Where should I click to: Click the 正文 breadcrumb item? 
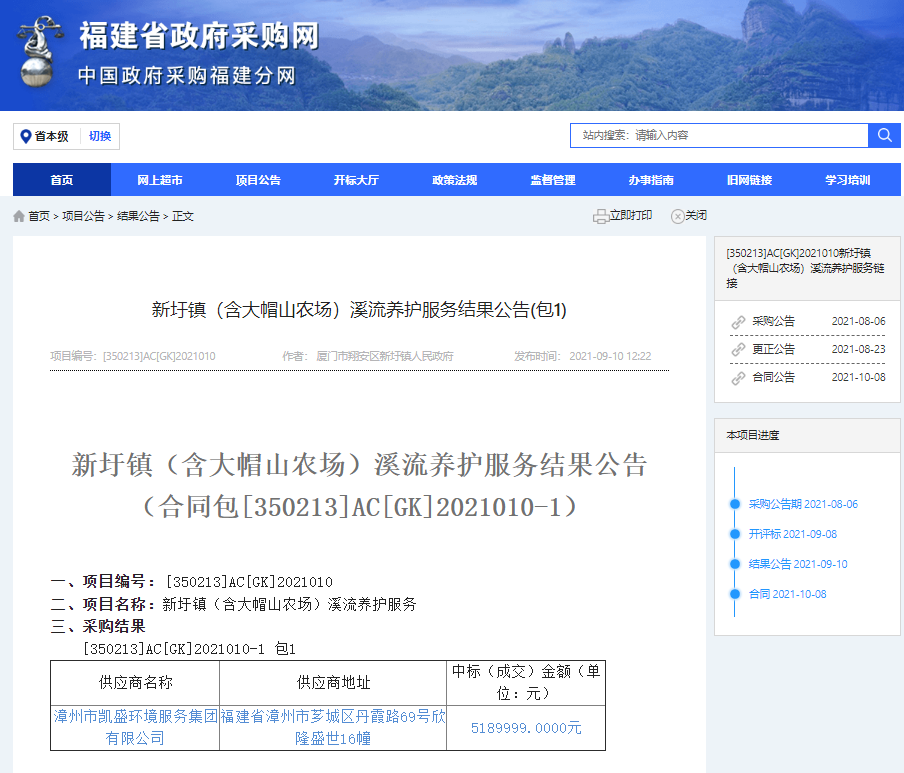pyautogui.click(x=183, y=216)
